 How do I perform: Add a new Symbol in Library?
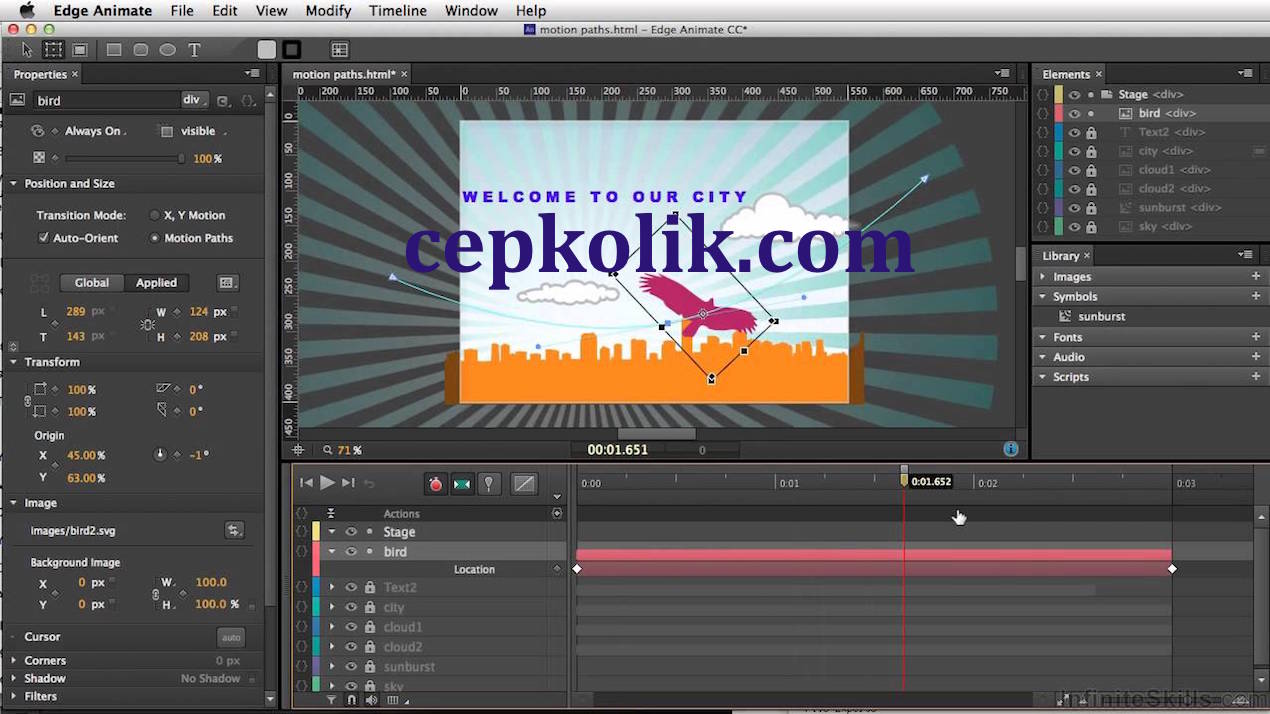pyautogui.click(x=1256, y=296)
